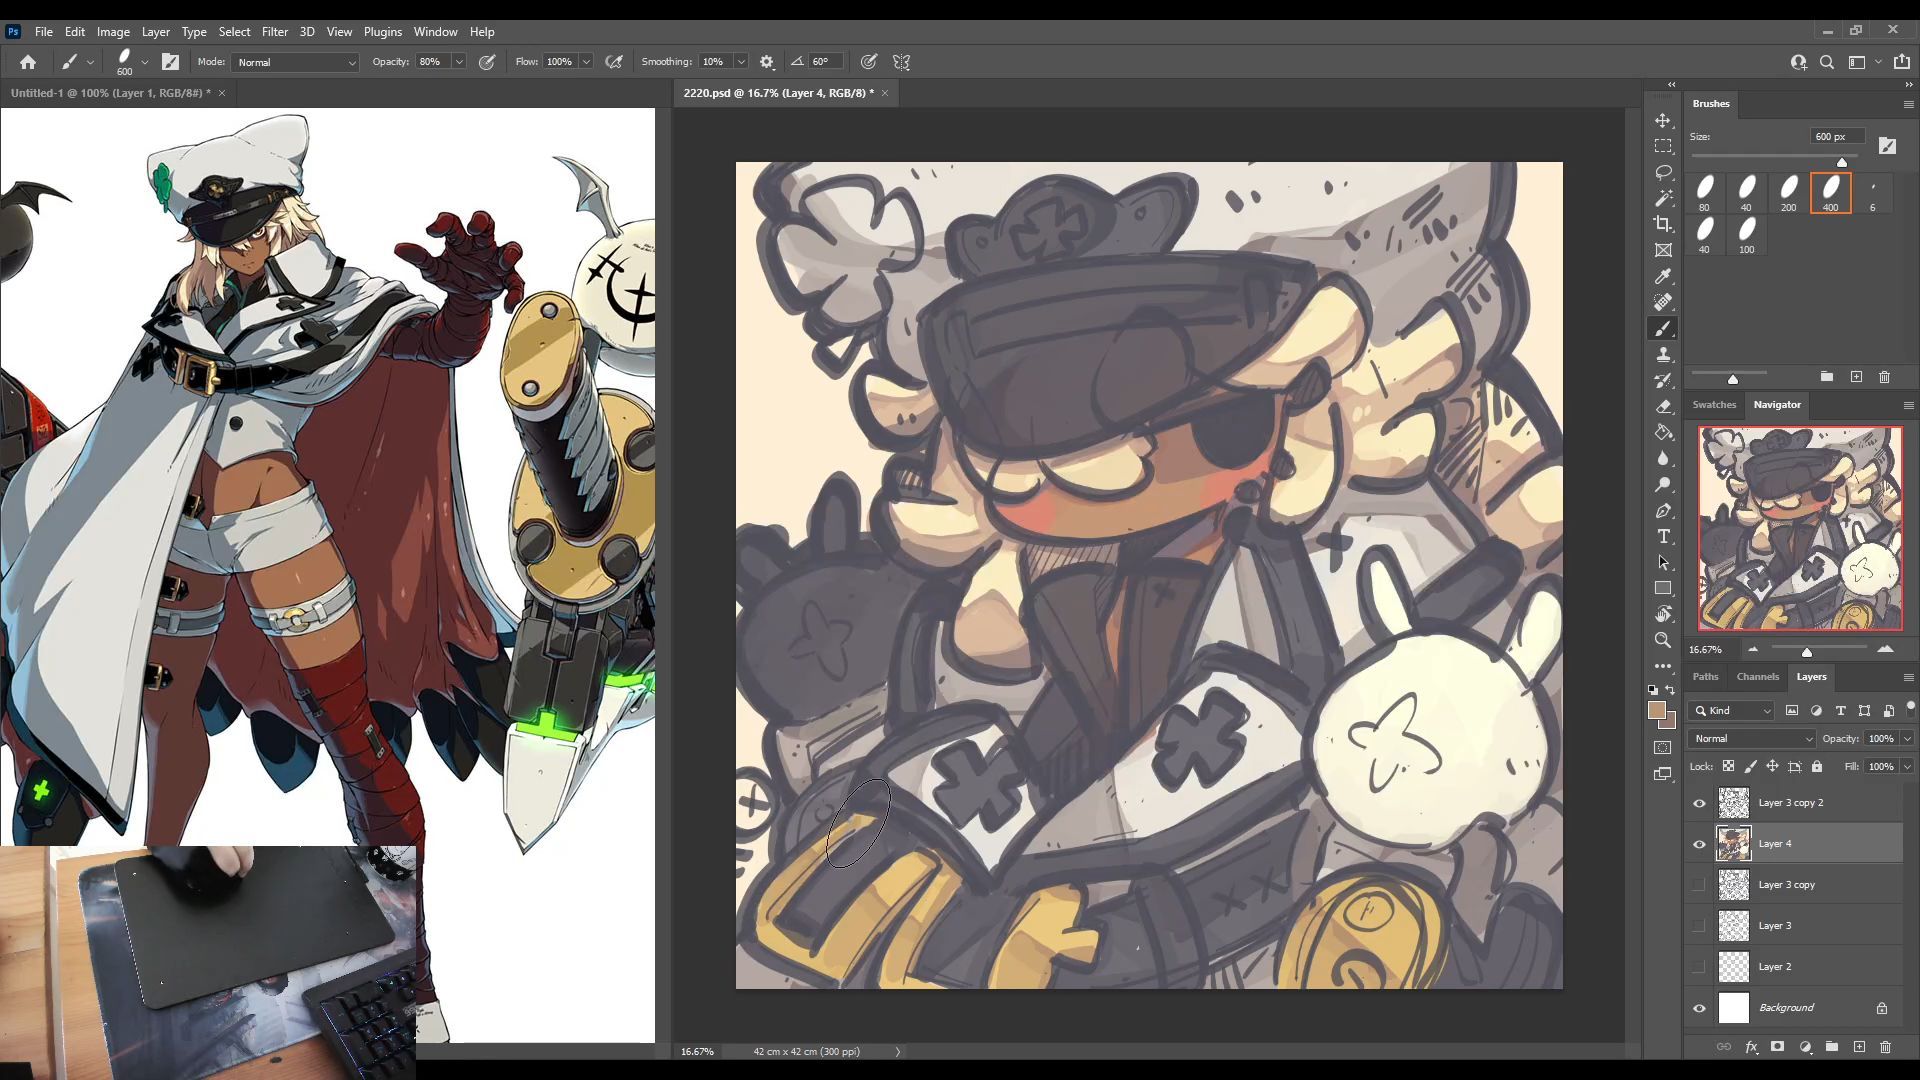Select the Paint Bucket tool
The image size is (1920, 1080).
coord(1663,433)
